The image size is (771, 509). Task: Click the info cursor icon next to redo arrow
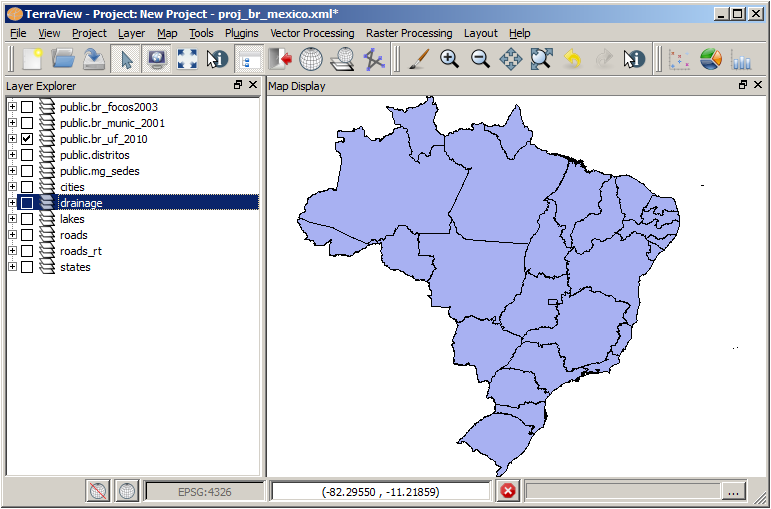click(634, 59)
